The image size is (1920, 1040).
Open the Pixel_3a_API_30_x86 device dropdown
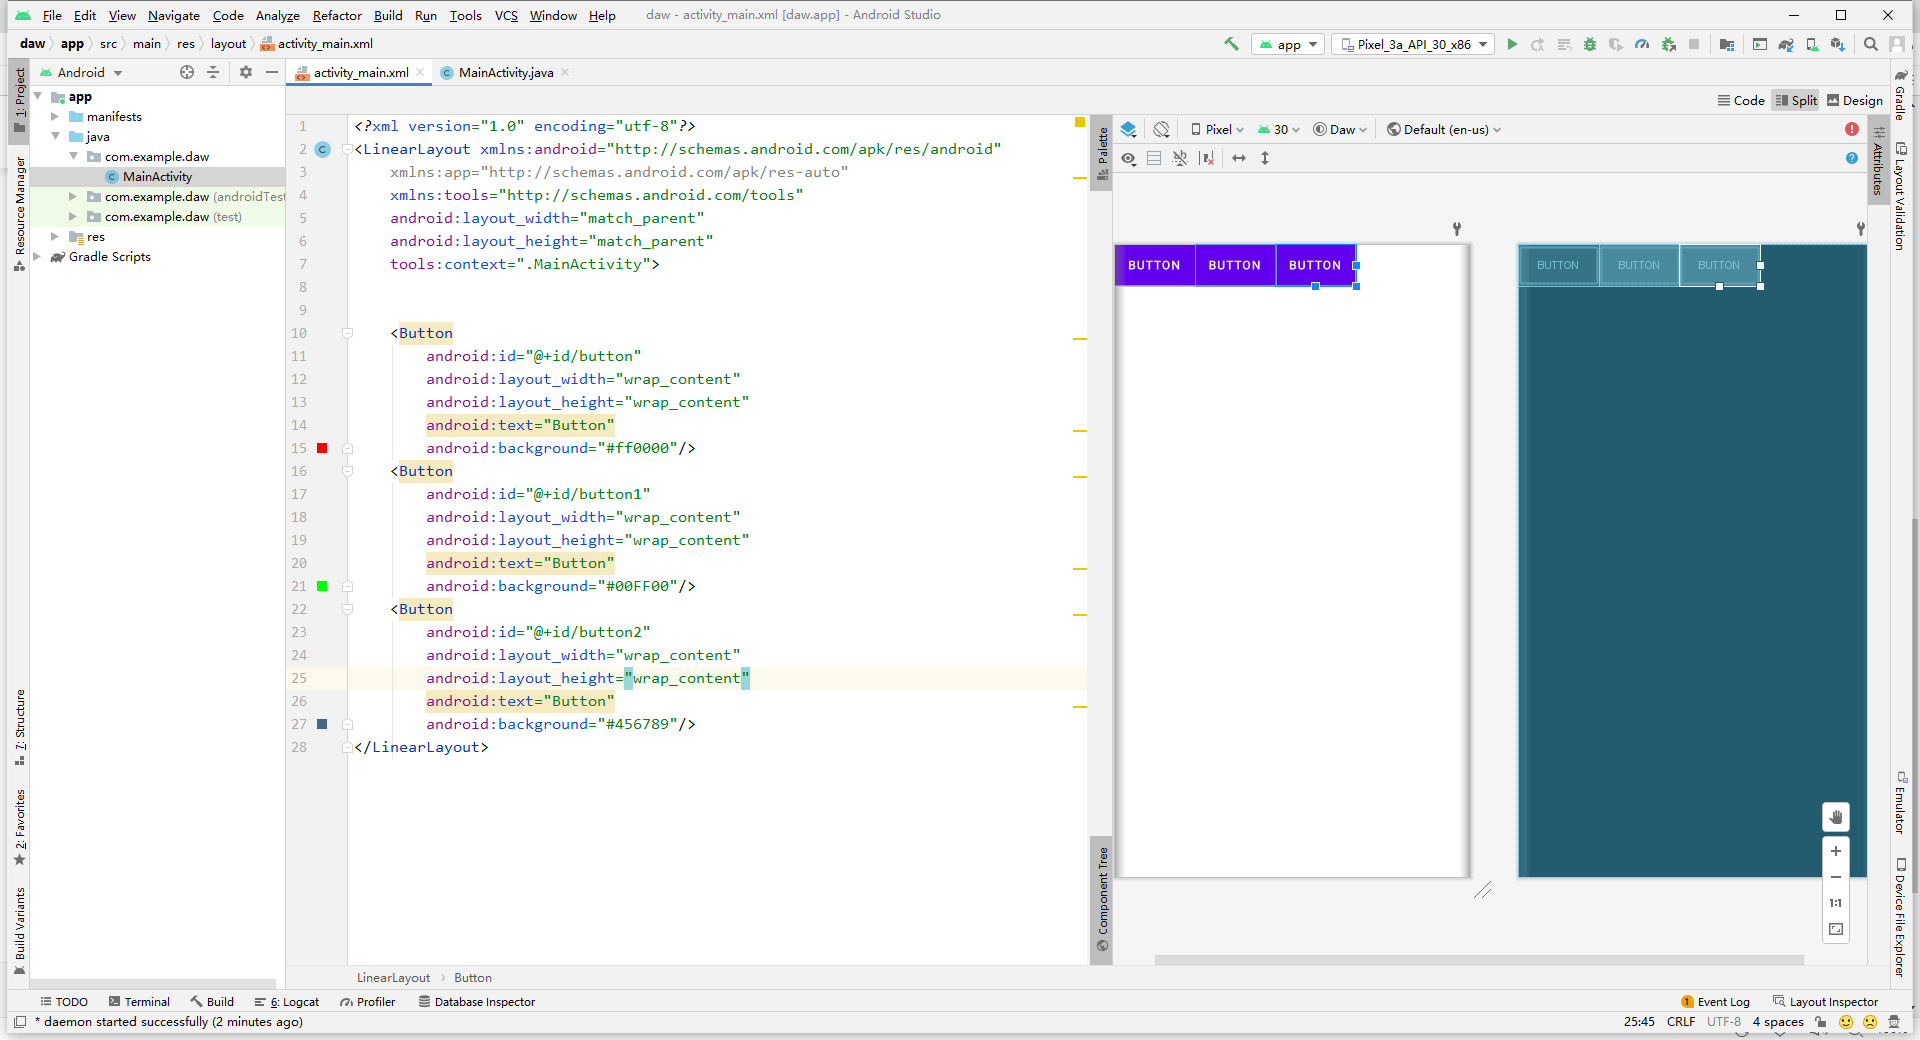(1413, 44)
